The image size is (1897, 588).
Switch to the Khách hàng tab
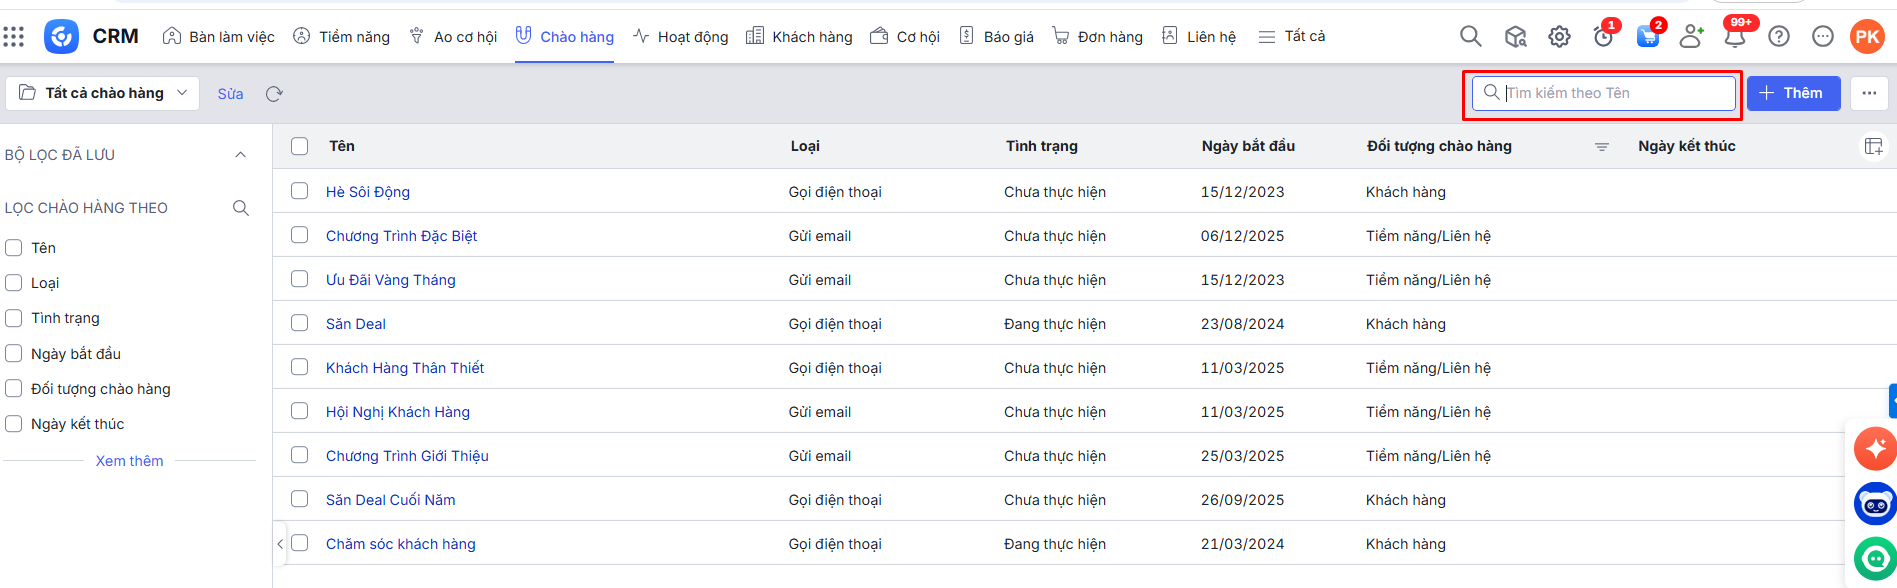[x=799, y=37]
